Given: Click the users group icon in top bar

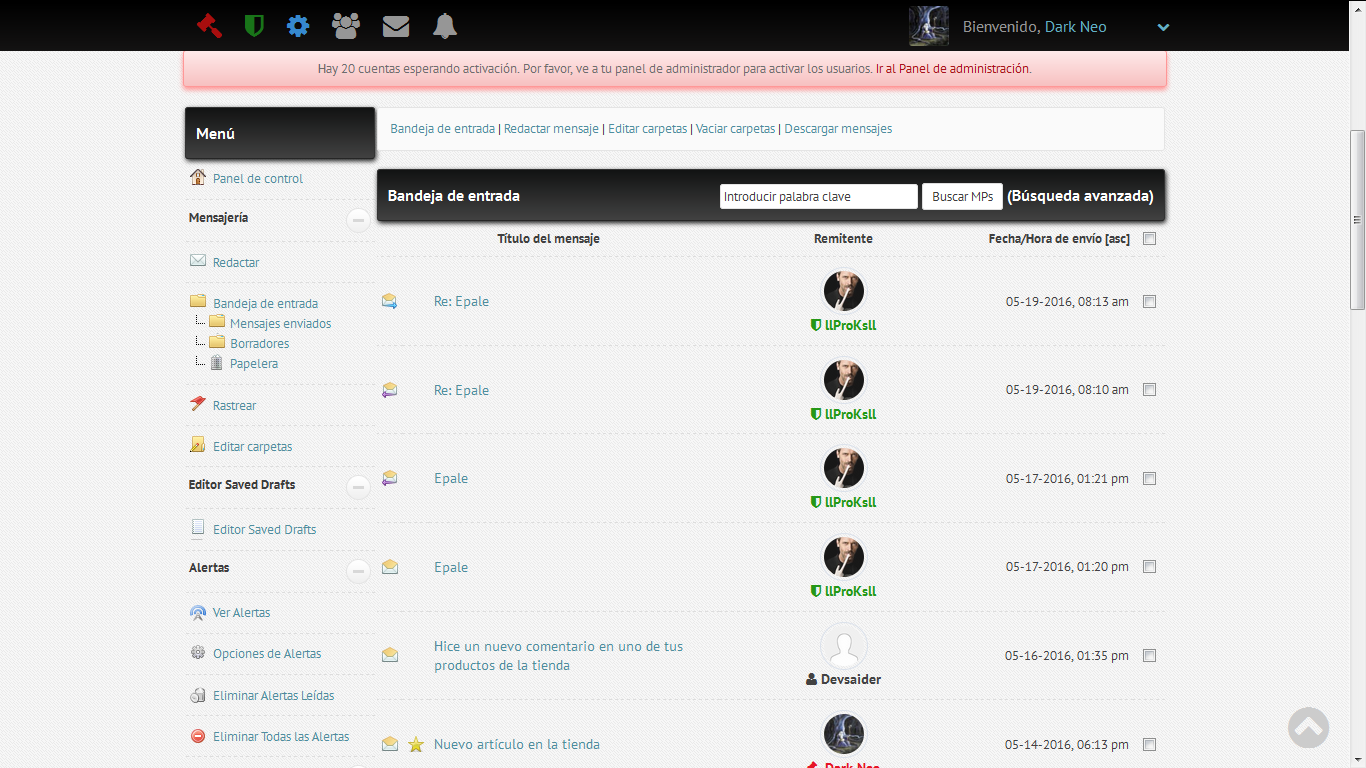Looking at the screenshot, I should pyautogui.click(x=346, y=26).
